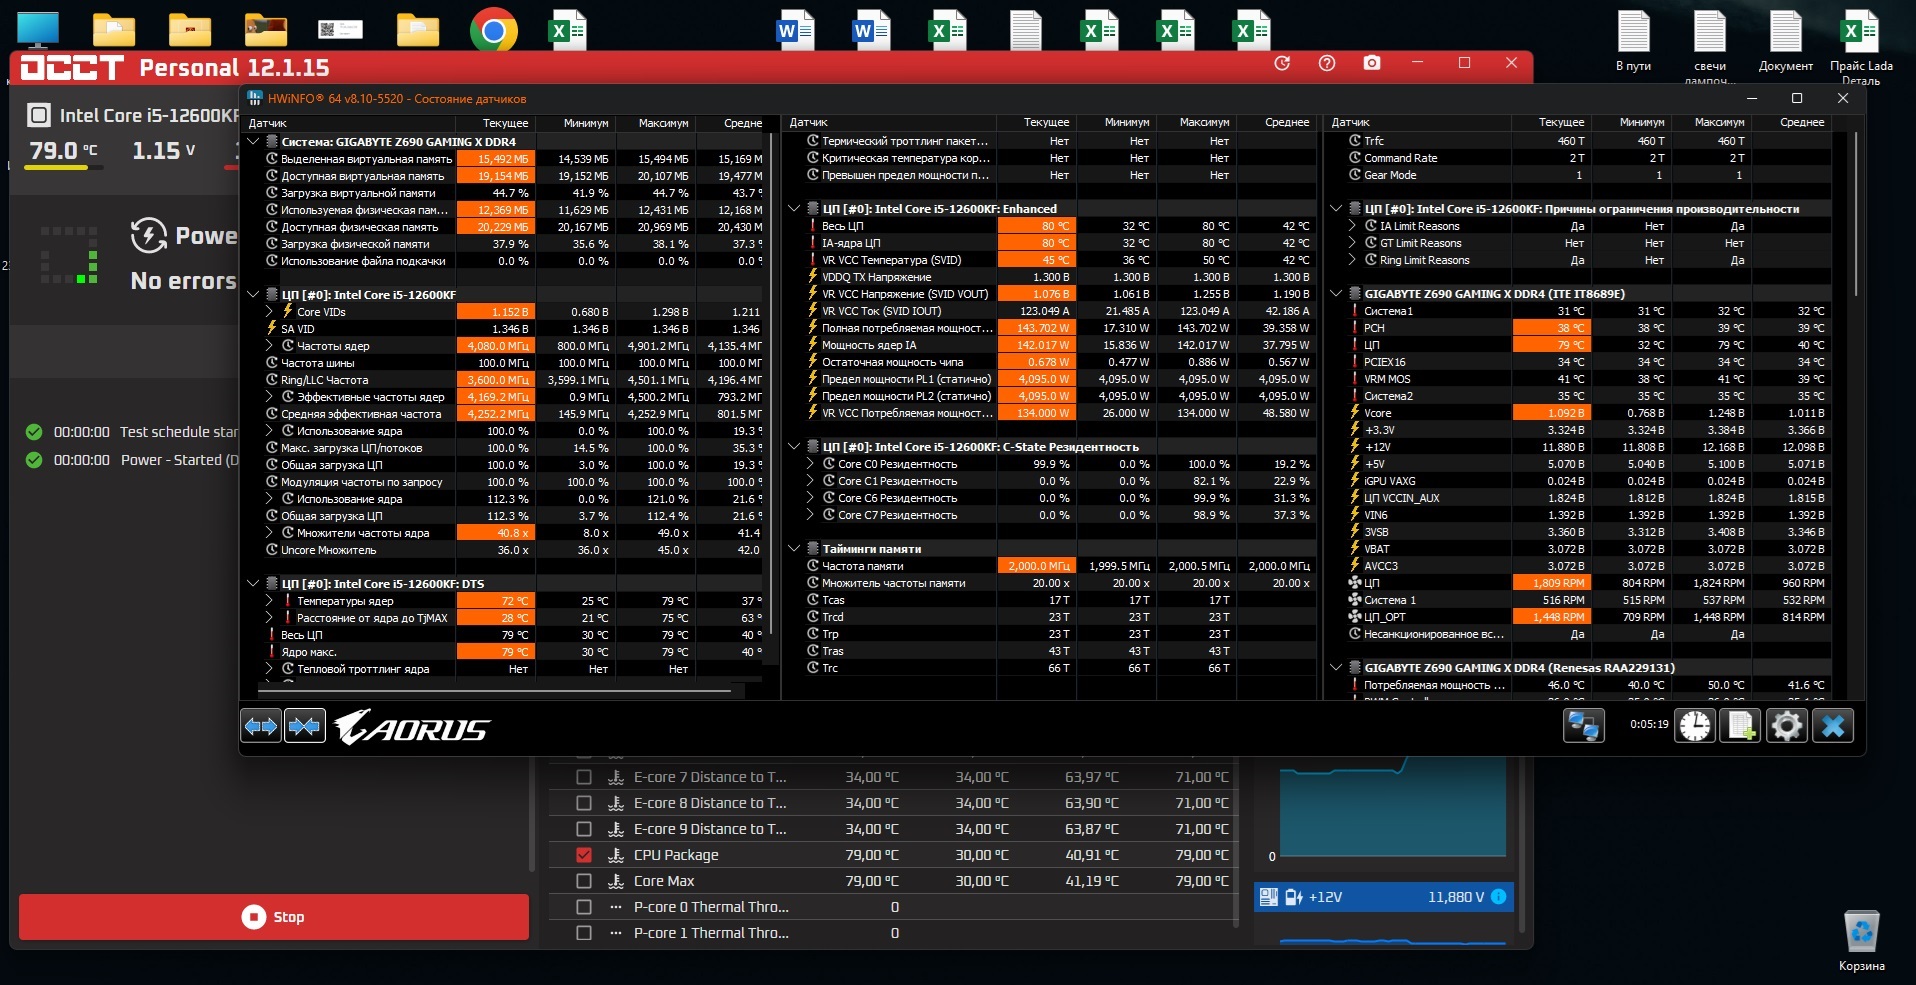
Task: Collapse 'ITE IT8689E' sensor group
Action: [1336, 294]
